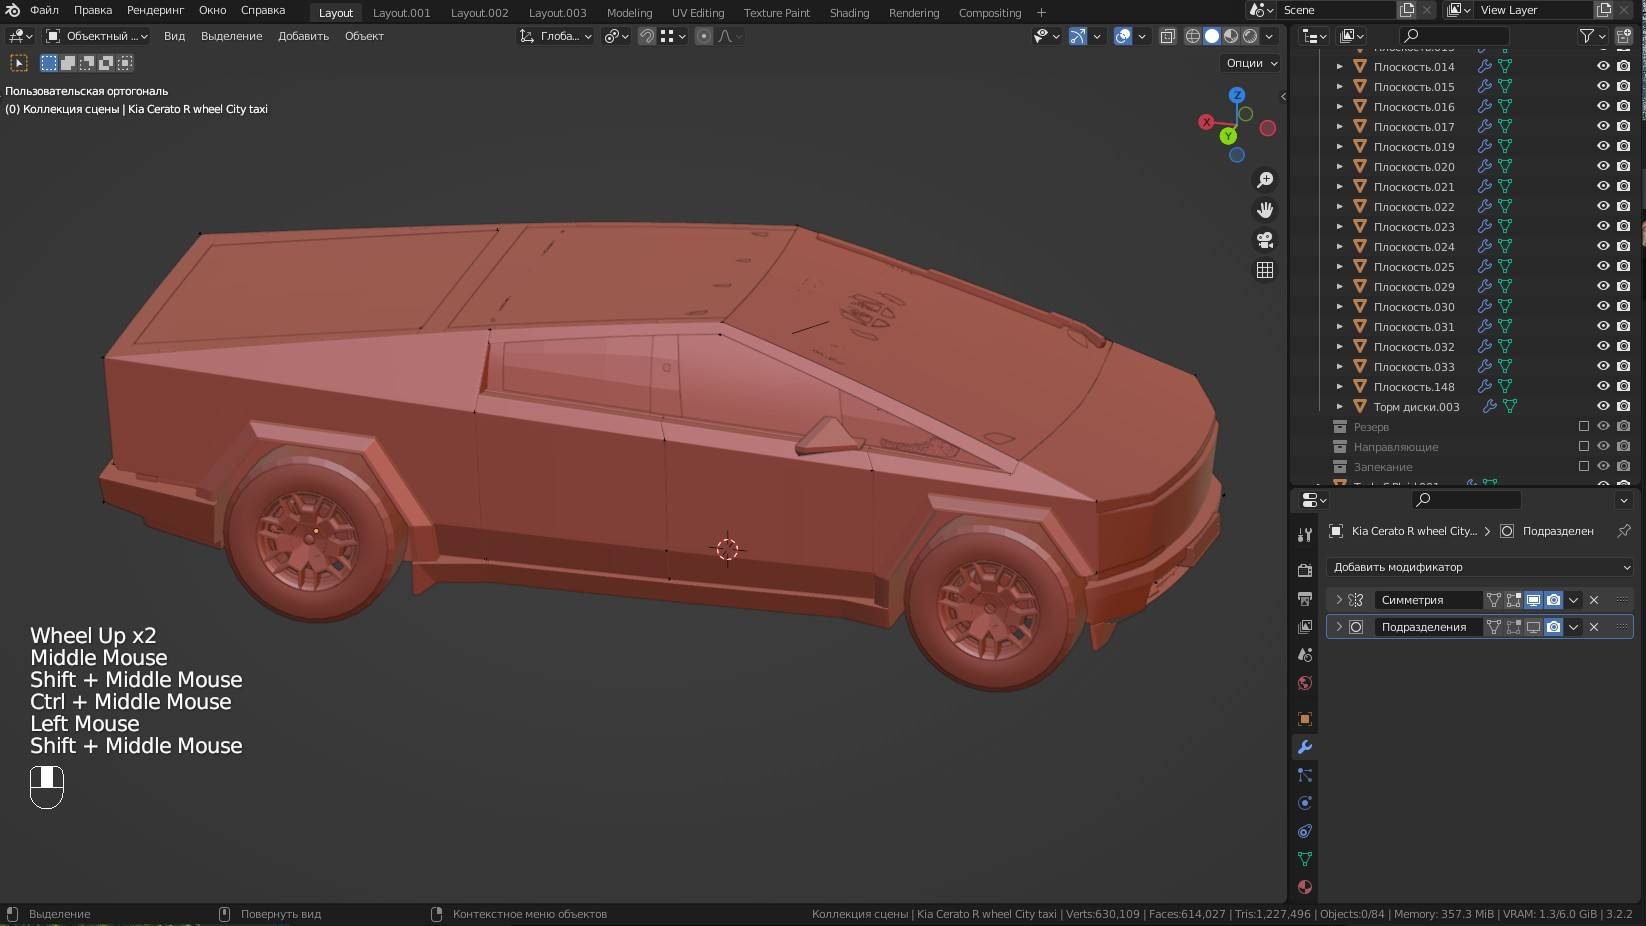Toggle viewport gizmos display button
The width and height of the screenshot is (1646, 926).
click(1078, 36)
